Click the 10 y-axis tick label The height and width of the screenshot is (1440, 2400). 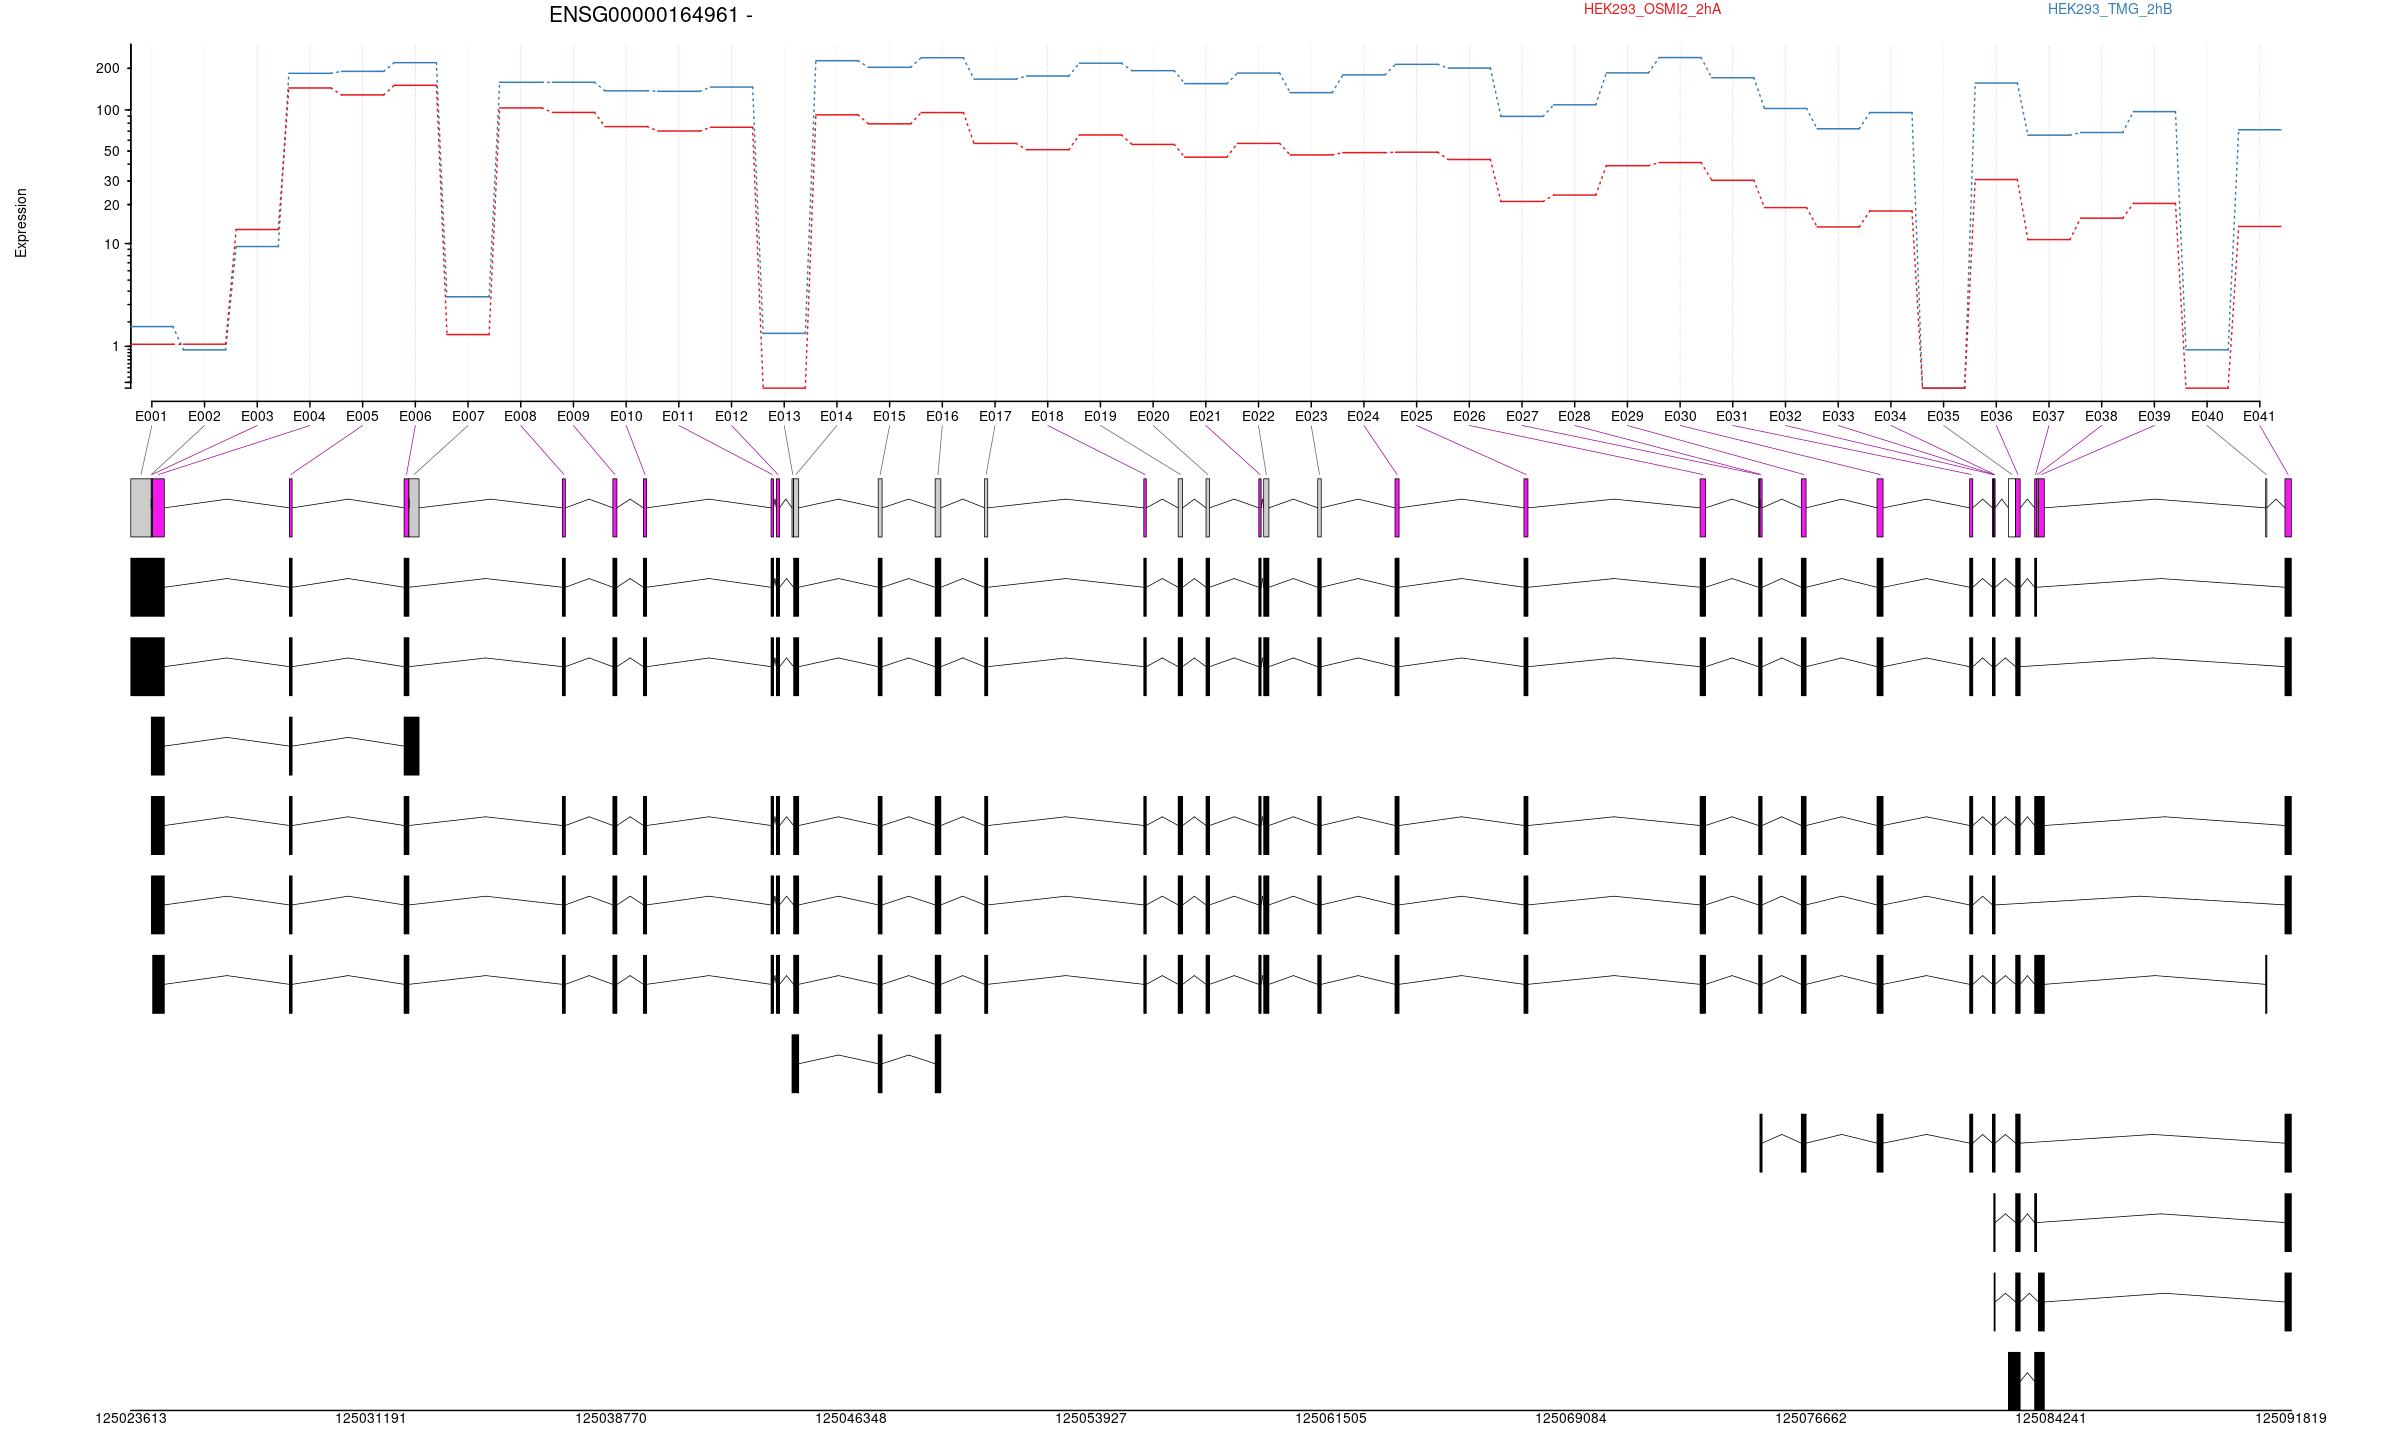tap(111, 245)
